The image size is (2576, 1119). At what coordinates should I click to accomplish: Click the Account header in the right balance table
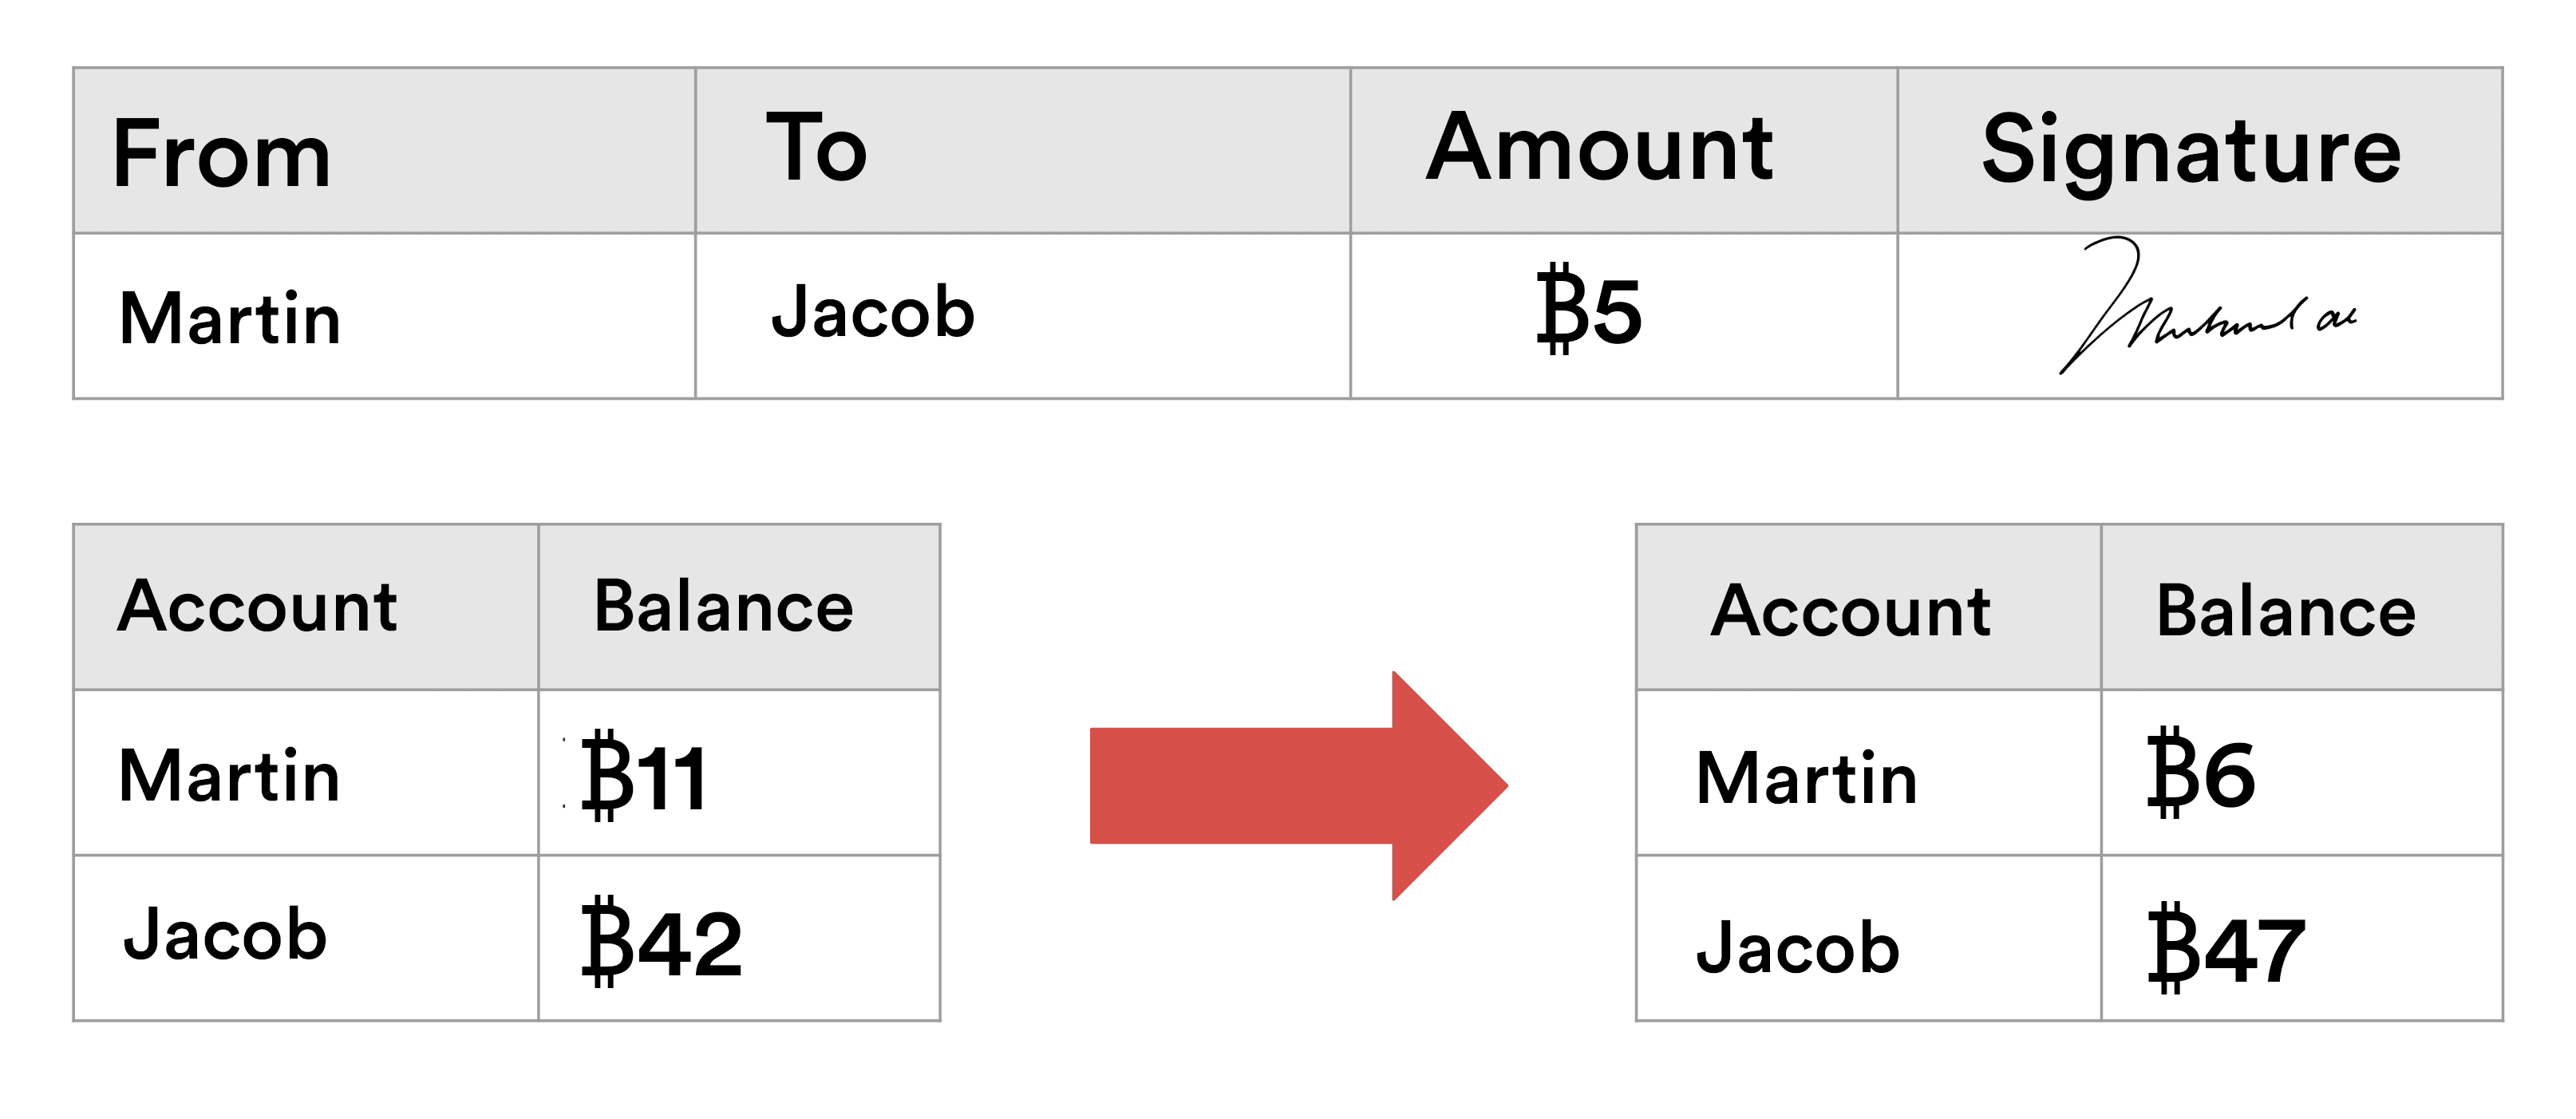tap(1851, 610)
